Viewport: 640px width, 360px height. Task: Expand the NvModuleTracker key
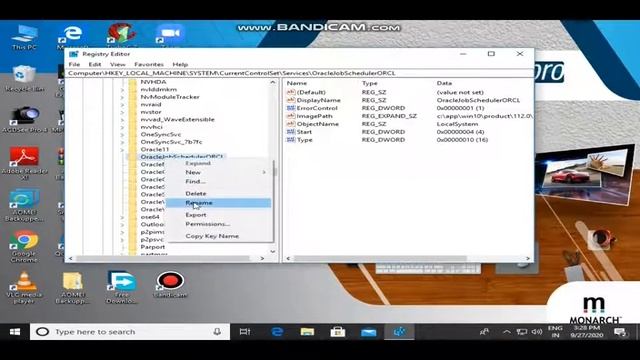(122, 97)
